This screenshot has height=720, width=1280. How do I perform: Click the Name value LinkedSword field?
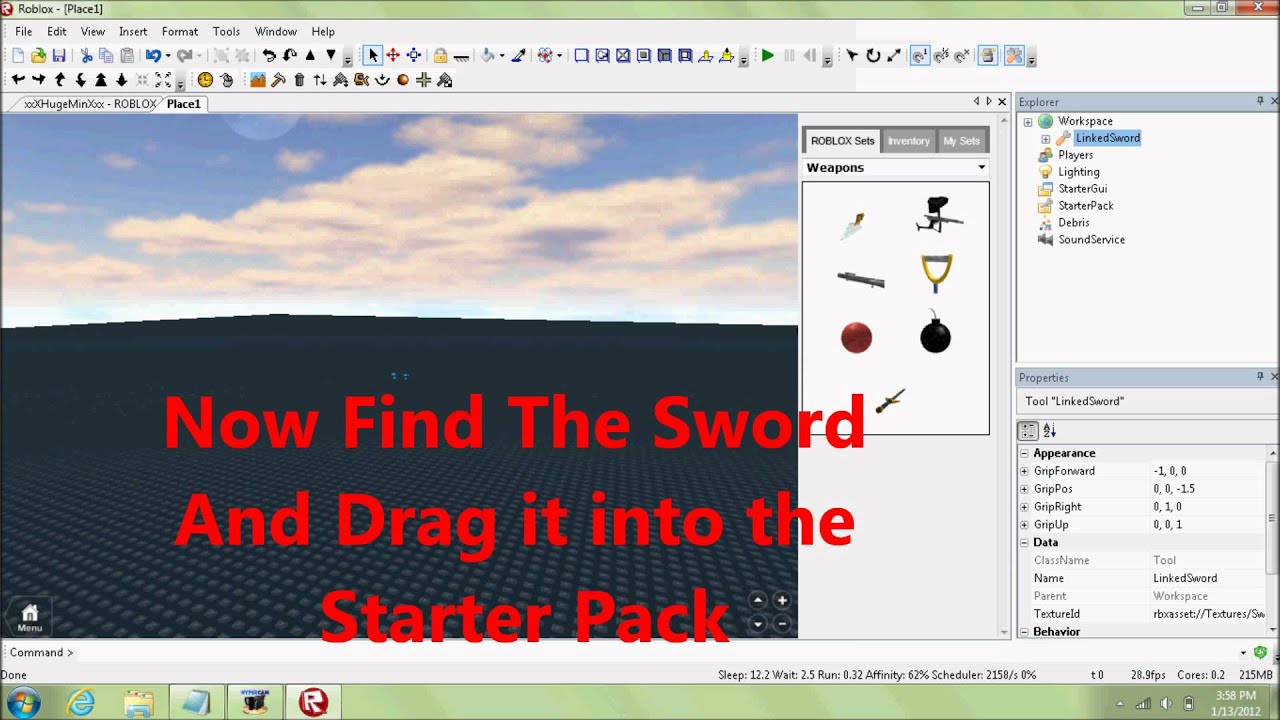tap(1208, 578)
